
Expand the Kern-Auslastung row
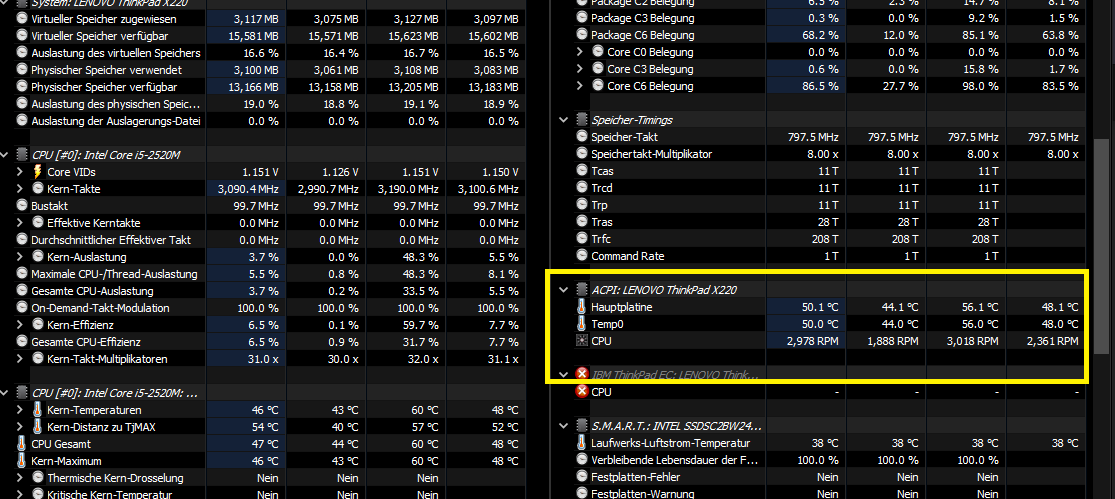pyautogui.click(x=20, y=257)
